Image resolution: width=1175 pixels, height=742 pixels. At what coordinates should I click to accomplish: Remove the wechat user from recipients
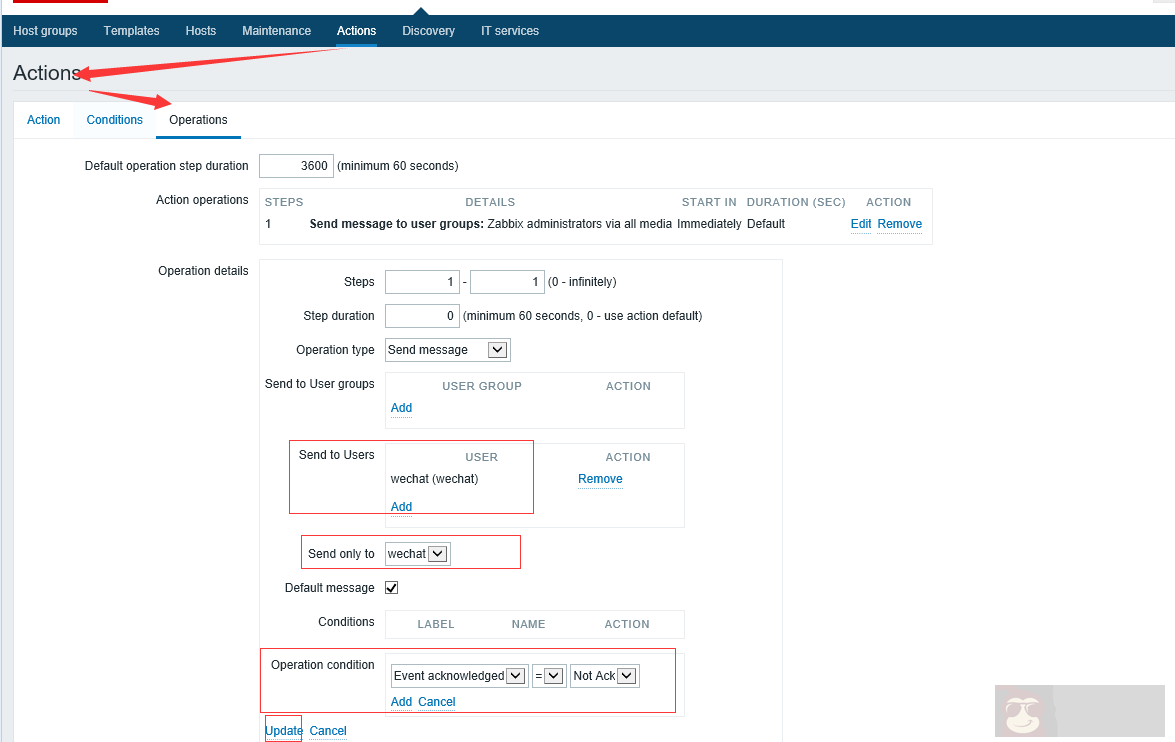(599, 479)
